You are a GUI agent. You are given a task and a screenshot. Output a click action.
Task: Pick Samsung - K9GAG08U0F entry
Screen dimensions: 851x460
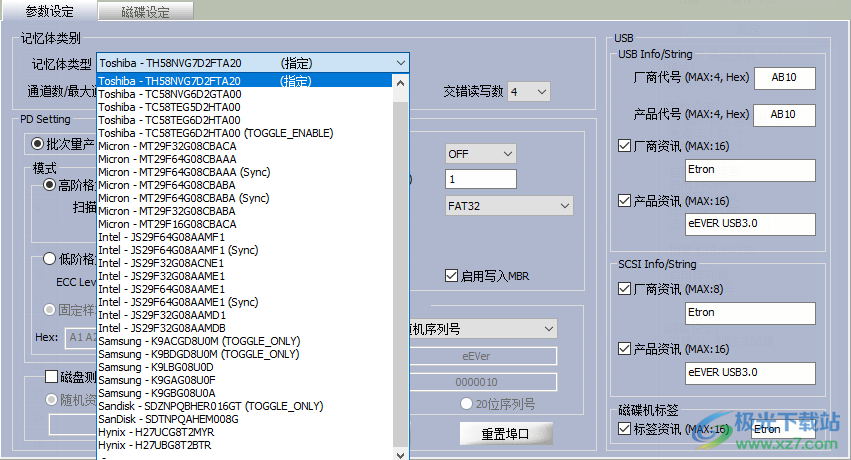[244, 380]
